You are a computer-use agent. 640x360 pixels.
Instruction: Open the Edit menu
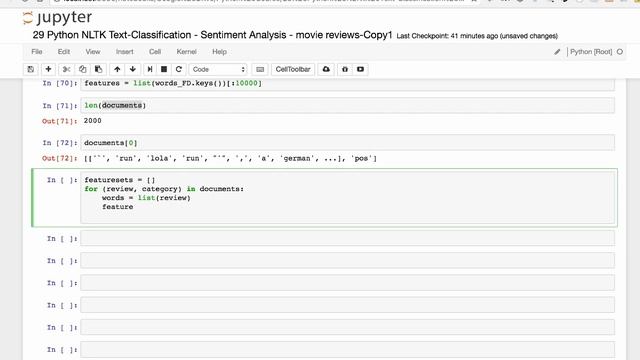tap(64, 52)
